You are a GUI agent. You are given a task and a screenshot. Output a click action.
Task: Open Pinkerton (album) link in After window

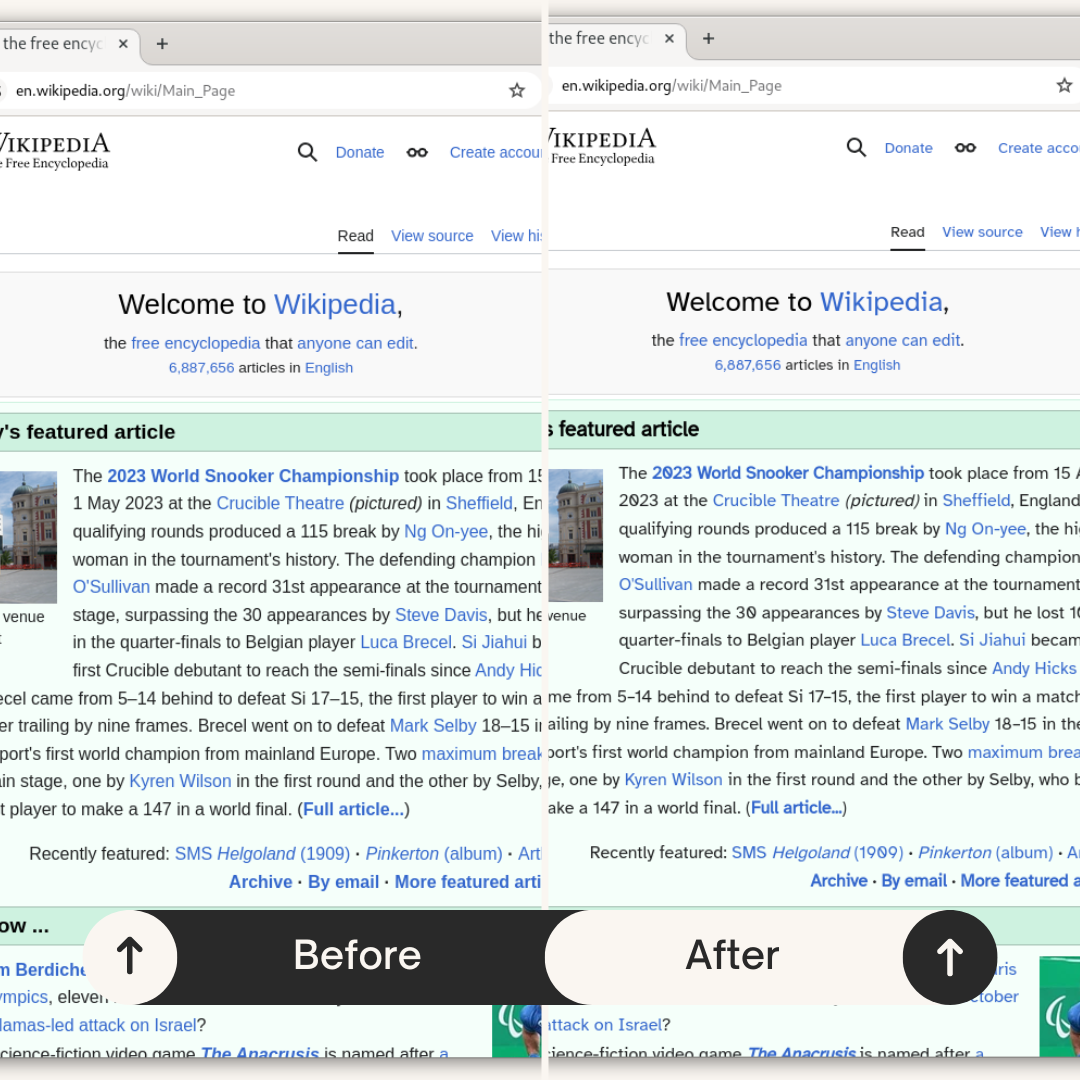point(986,853)
